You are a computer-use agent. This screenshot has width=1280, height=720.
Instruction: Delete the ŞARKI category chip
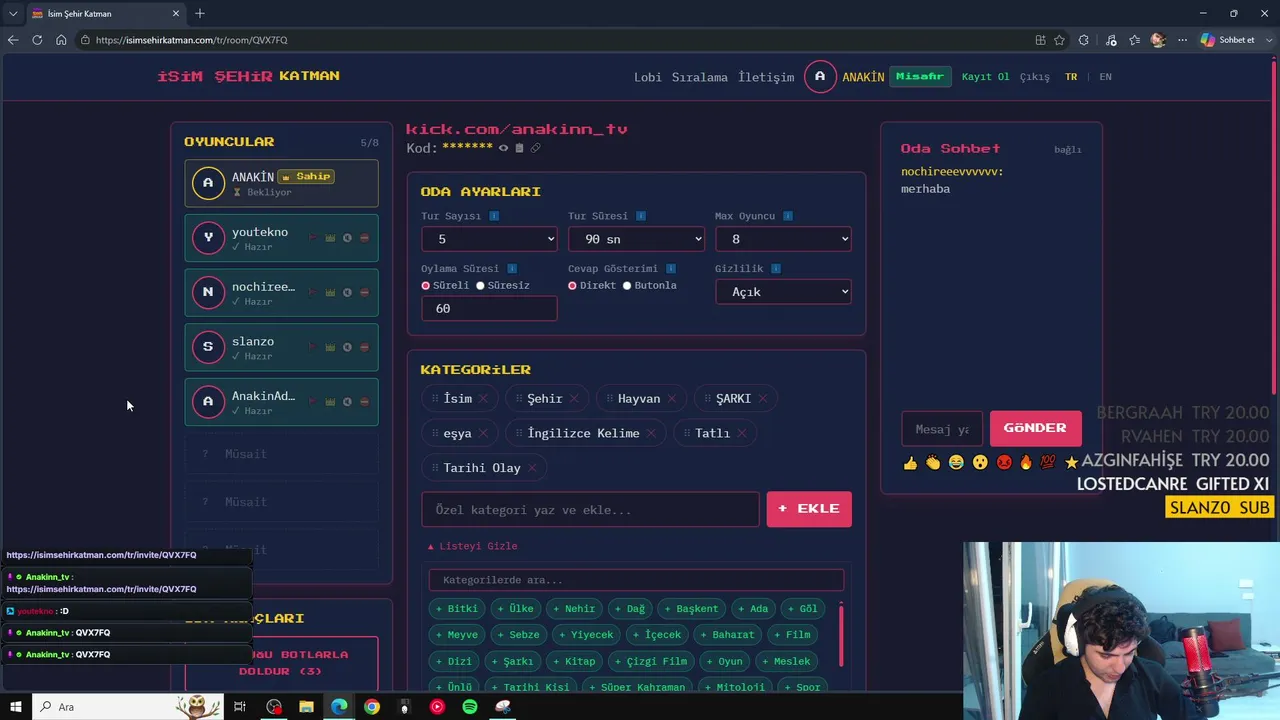[762, 399]
